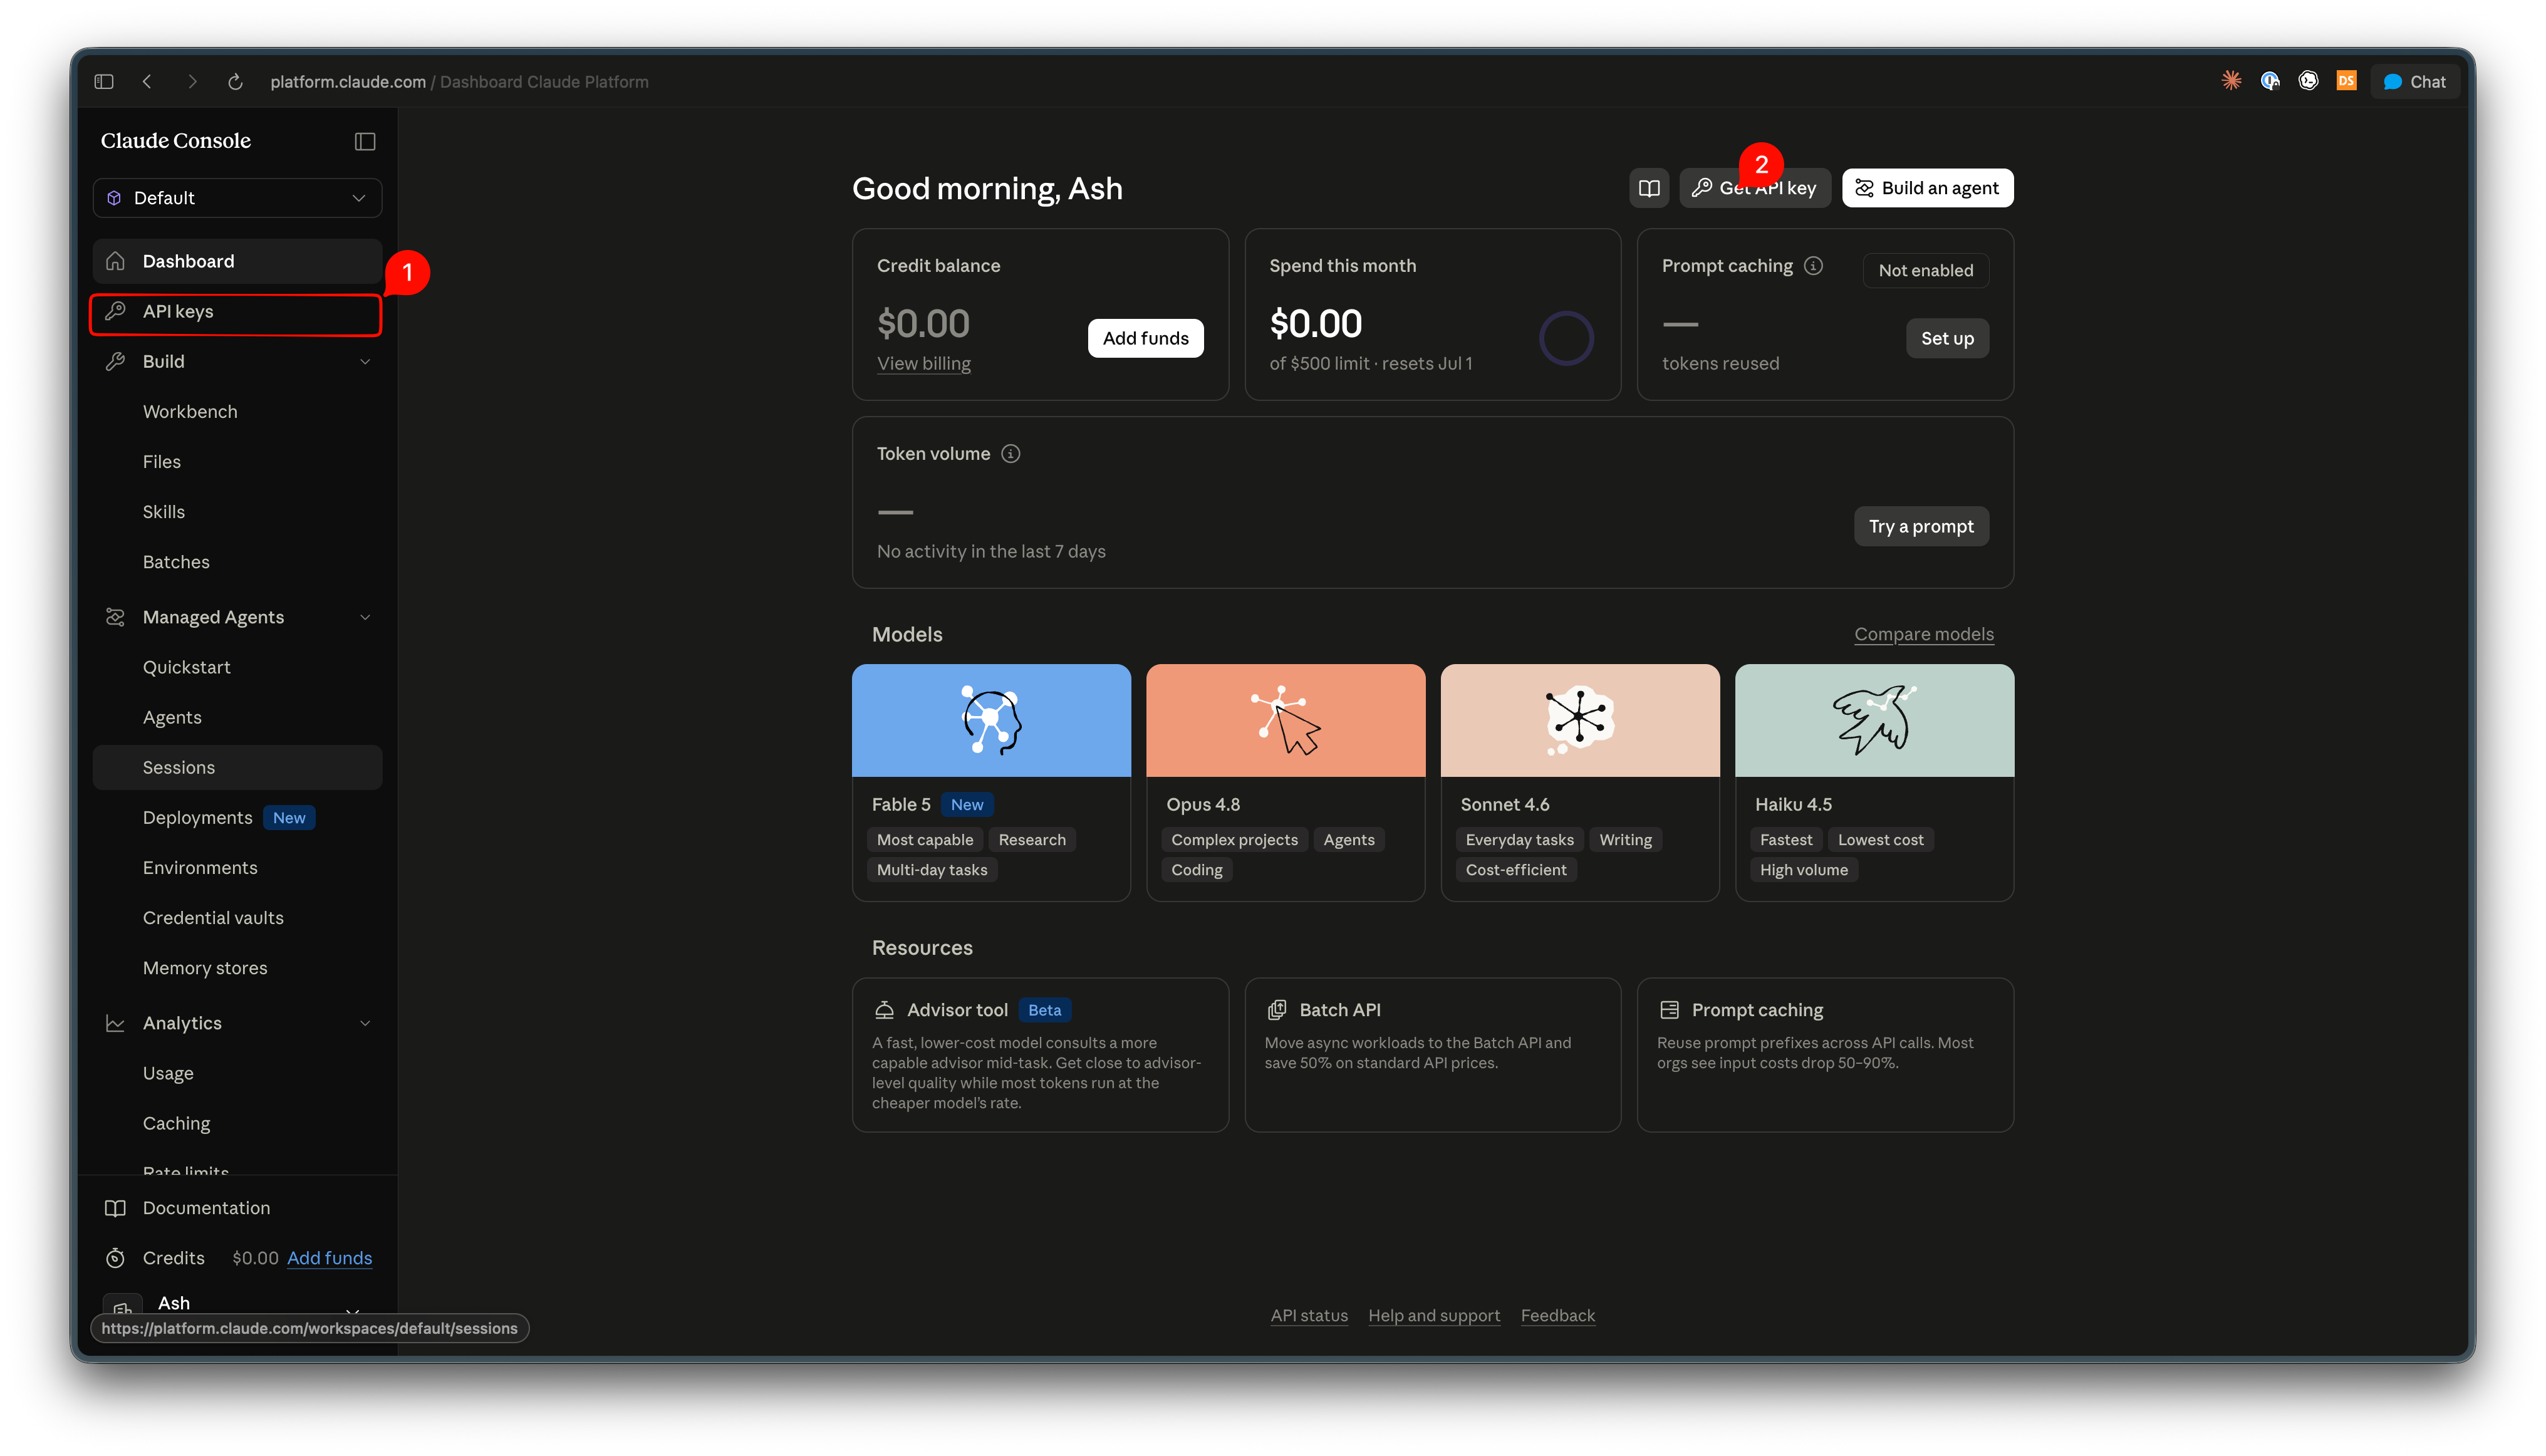Image resolution: width=2546 pixels, height=1456 pixels.
Task: Click the spend limit progress ring
Action: pyautogui.click(x=1566, y=338)
